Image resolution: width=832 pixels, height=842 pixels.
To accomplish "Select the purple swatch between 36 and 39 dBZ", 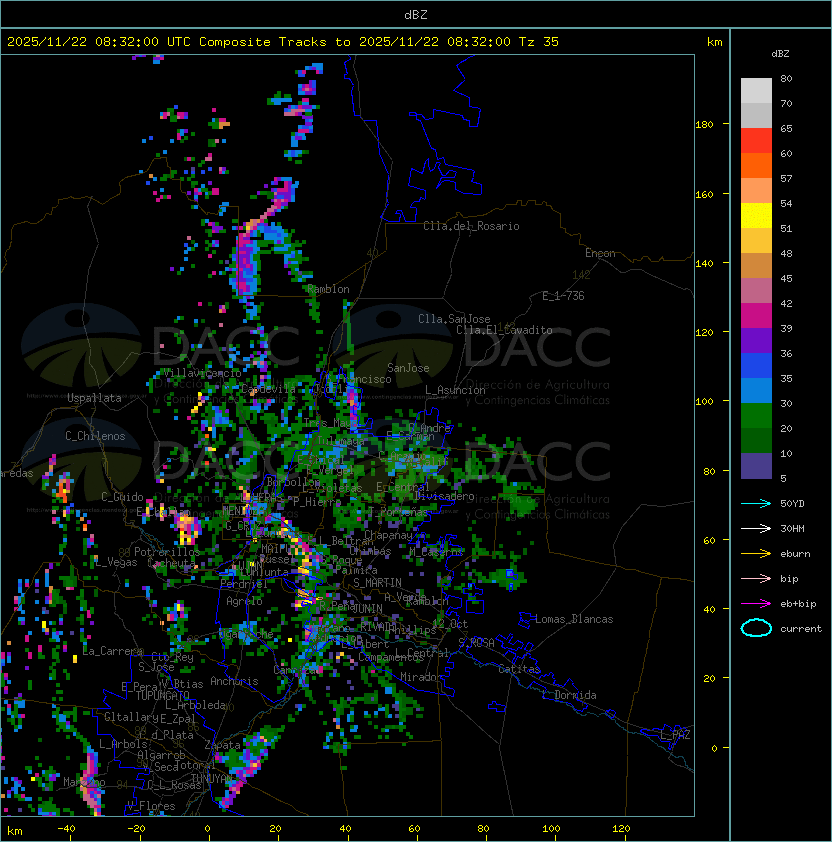I will 756,340.
